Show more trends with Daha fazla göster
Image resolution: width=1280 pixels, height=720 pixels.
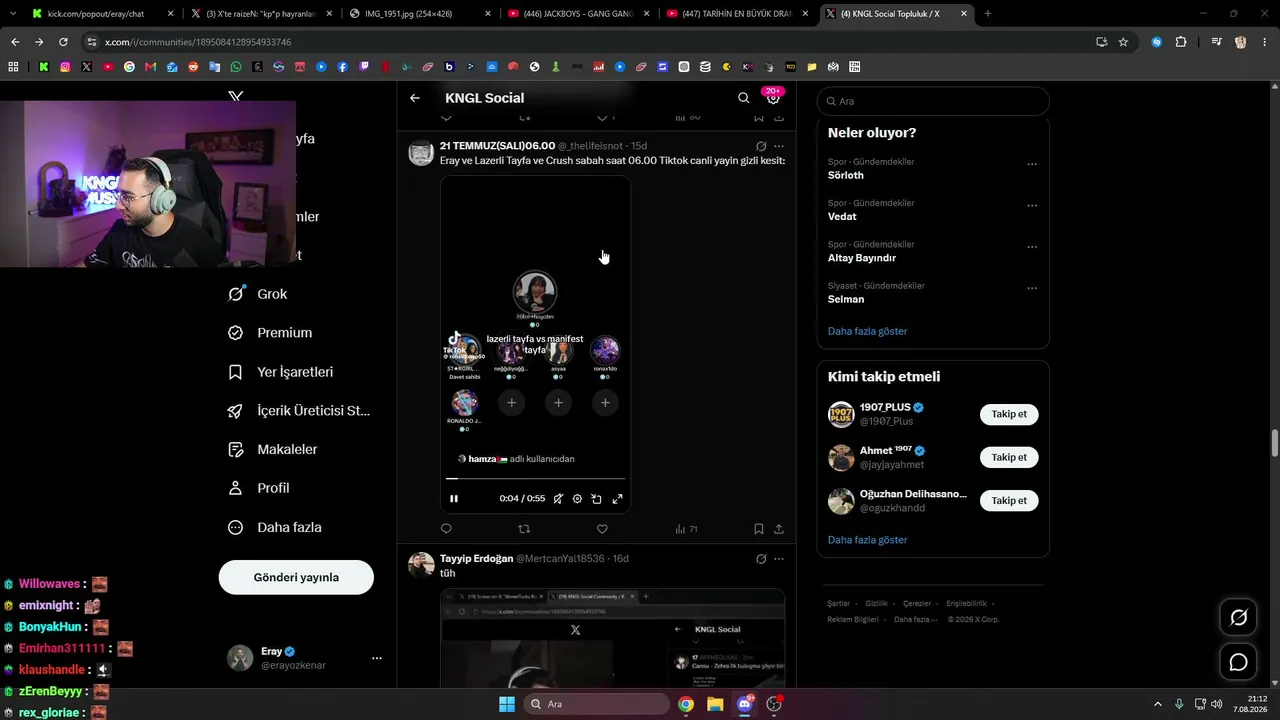pyautogui.click(x=868, y=331)
